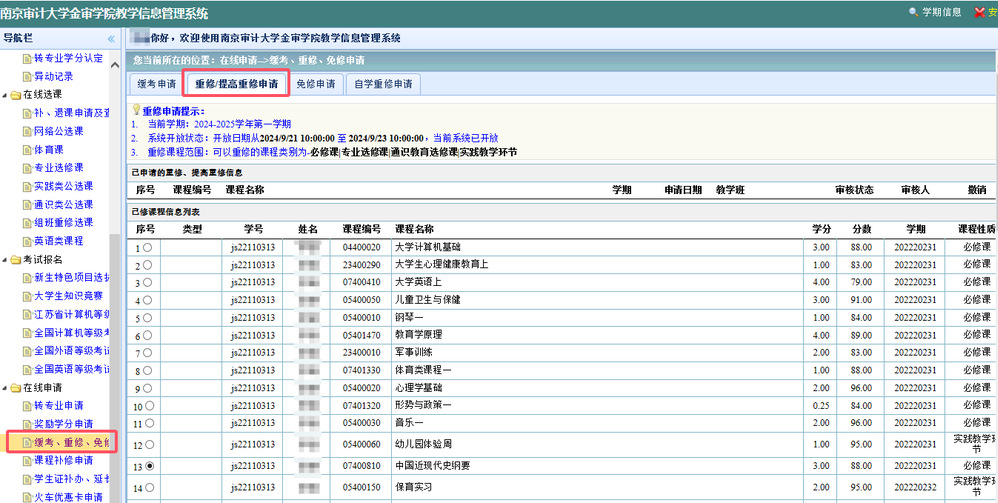Select radio button for 大学计算机基础 row

[149, 247]
